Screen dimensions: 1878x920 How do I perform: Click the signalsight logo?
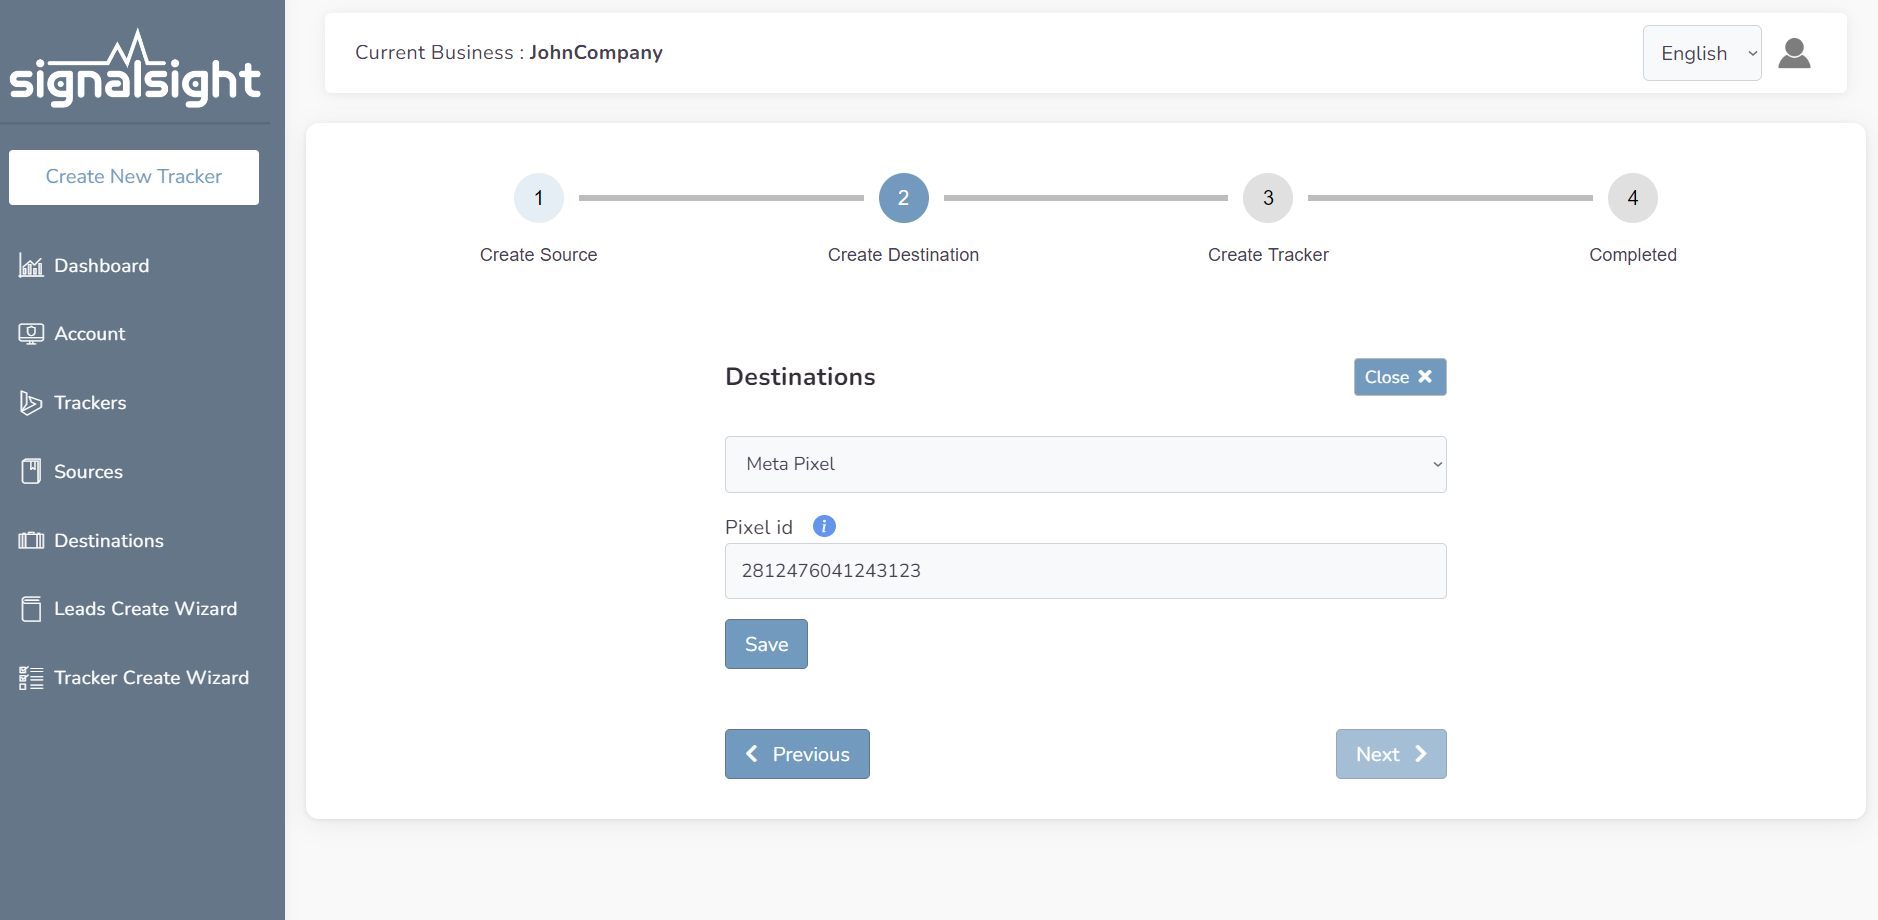coord(135,68)
